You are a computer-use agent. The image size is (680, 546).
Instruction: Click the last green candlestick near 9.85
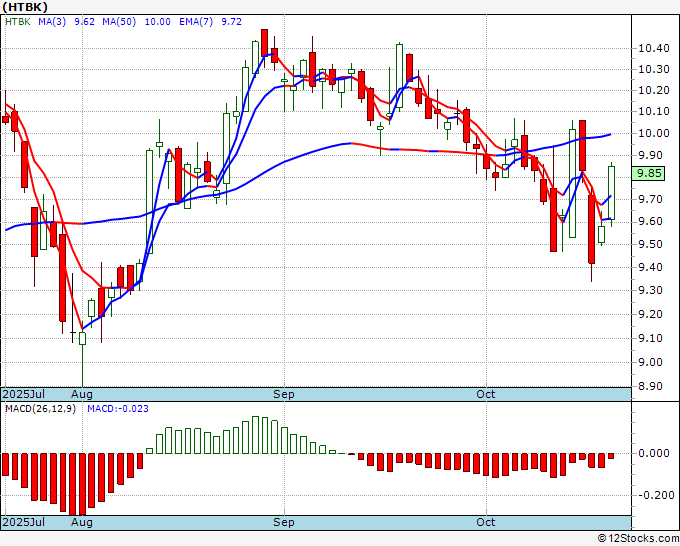pyautogui.click(x=611, y=193)
